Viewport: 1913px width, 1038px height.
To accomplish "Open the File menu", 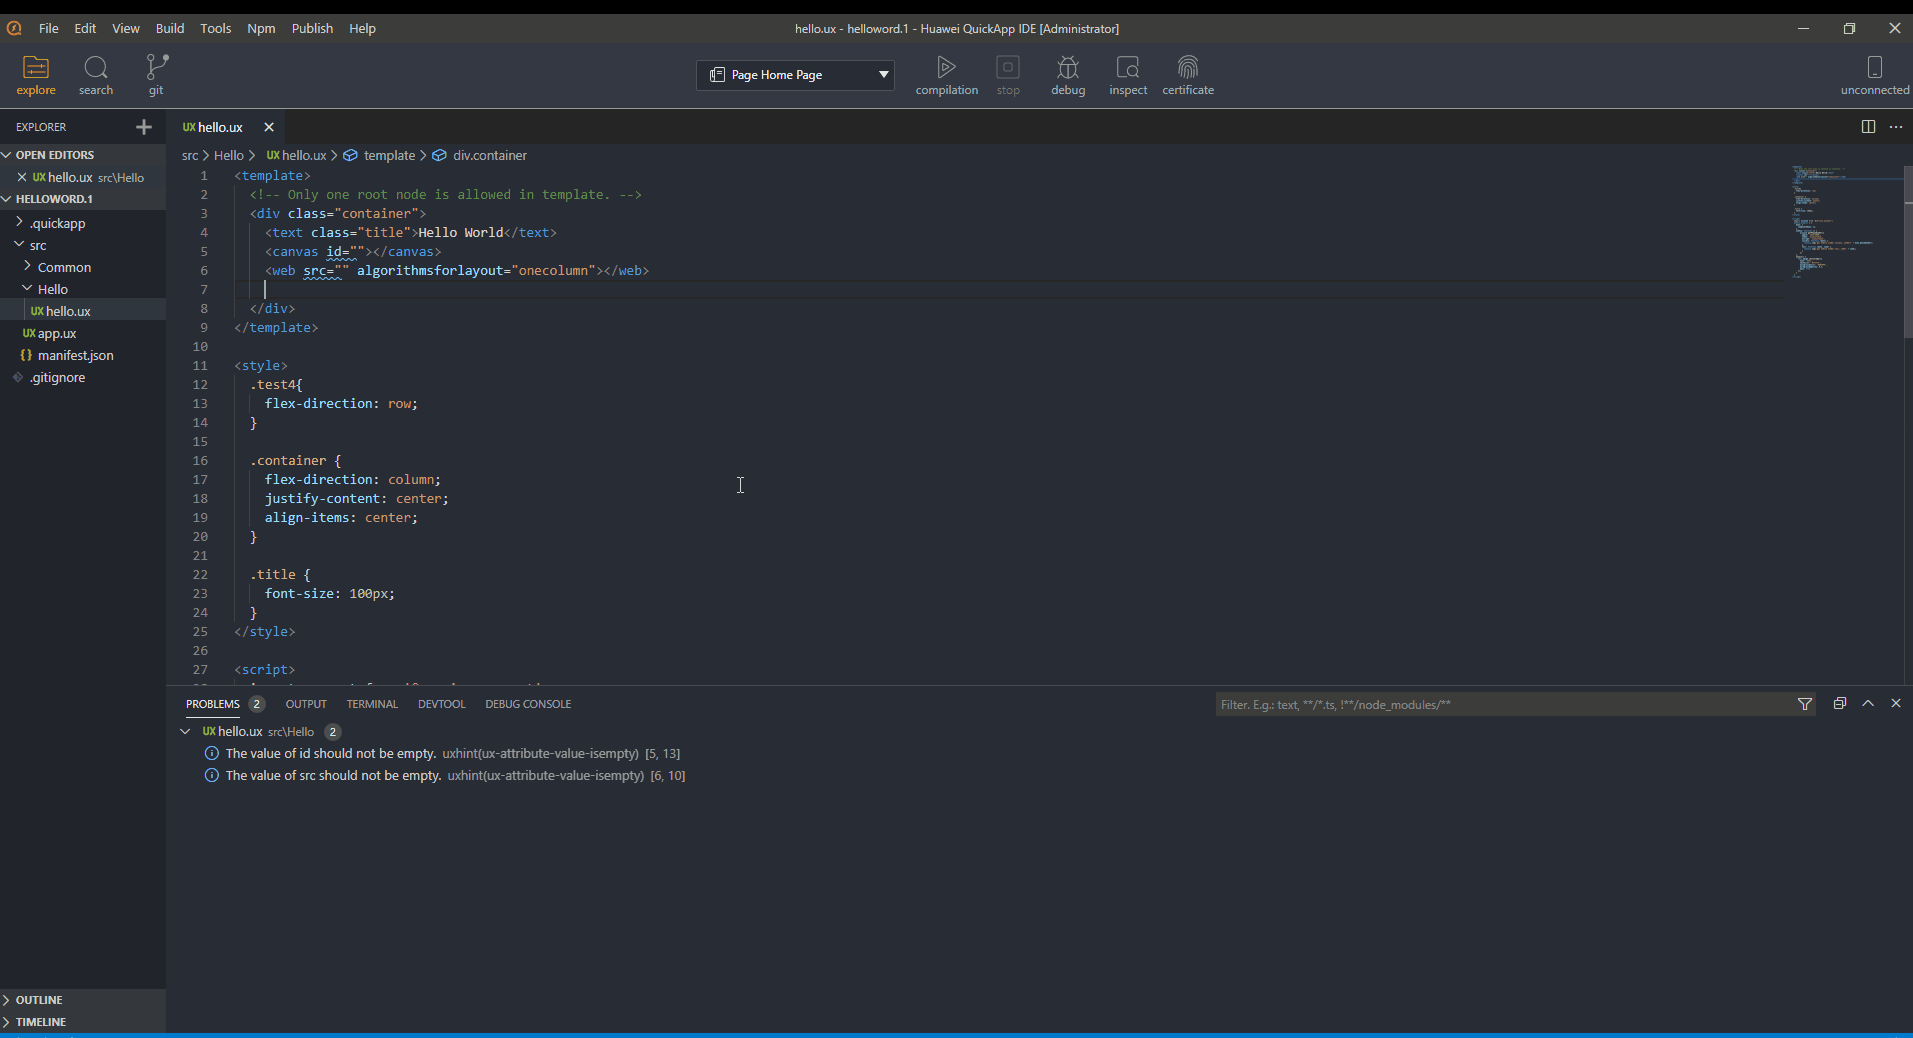I will coord(48,28).
